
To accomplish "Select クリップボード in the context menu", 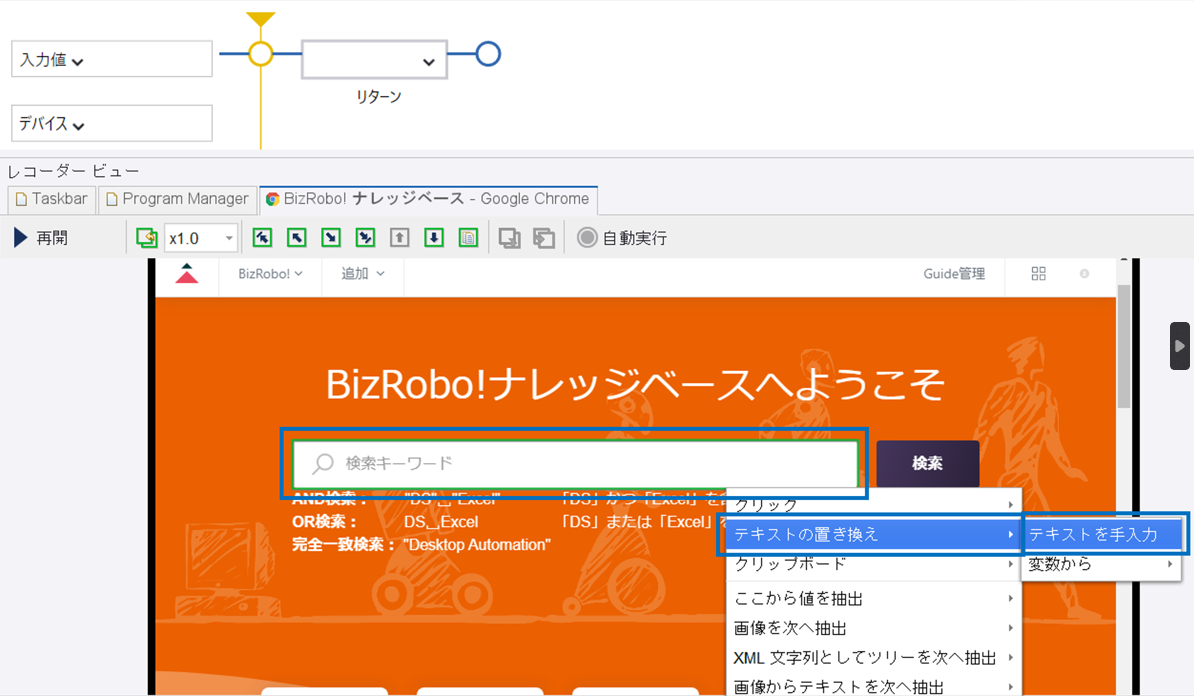I will pos(873,564).
